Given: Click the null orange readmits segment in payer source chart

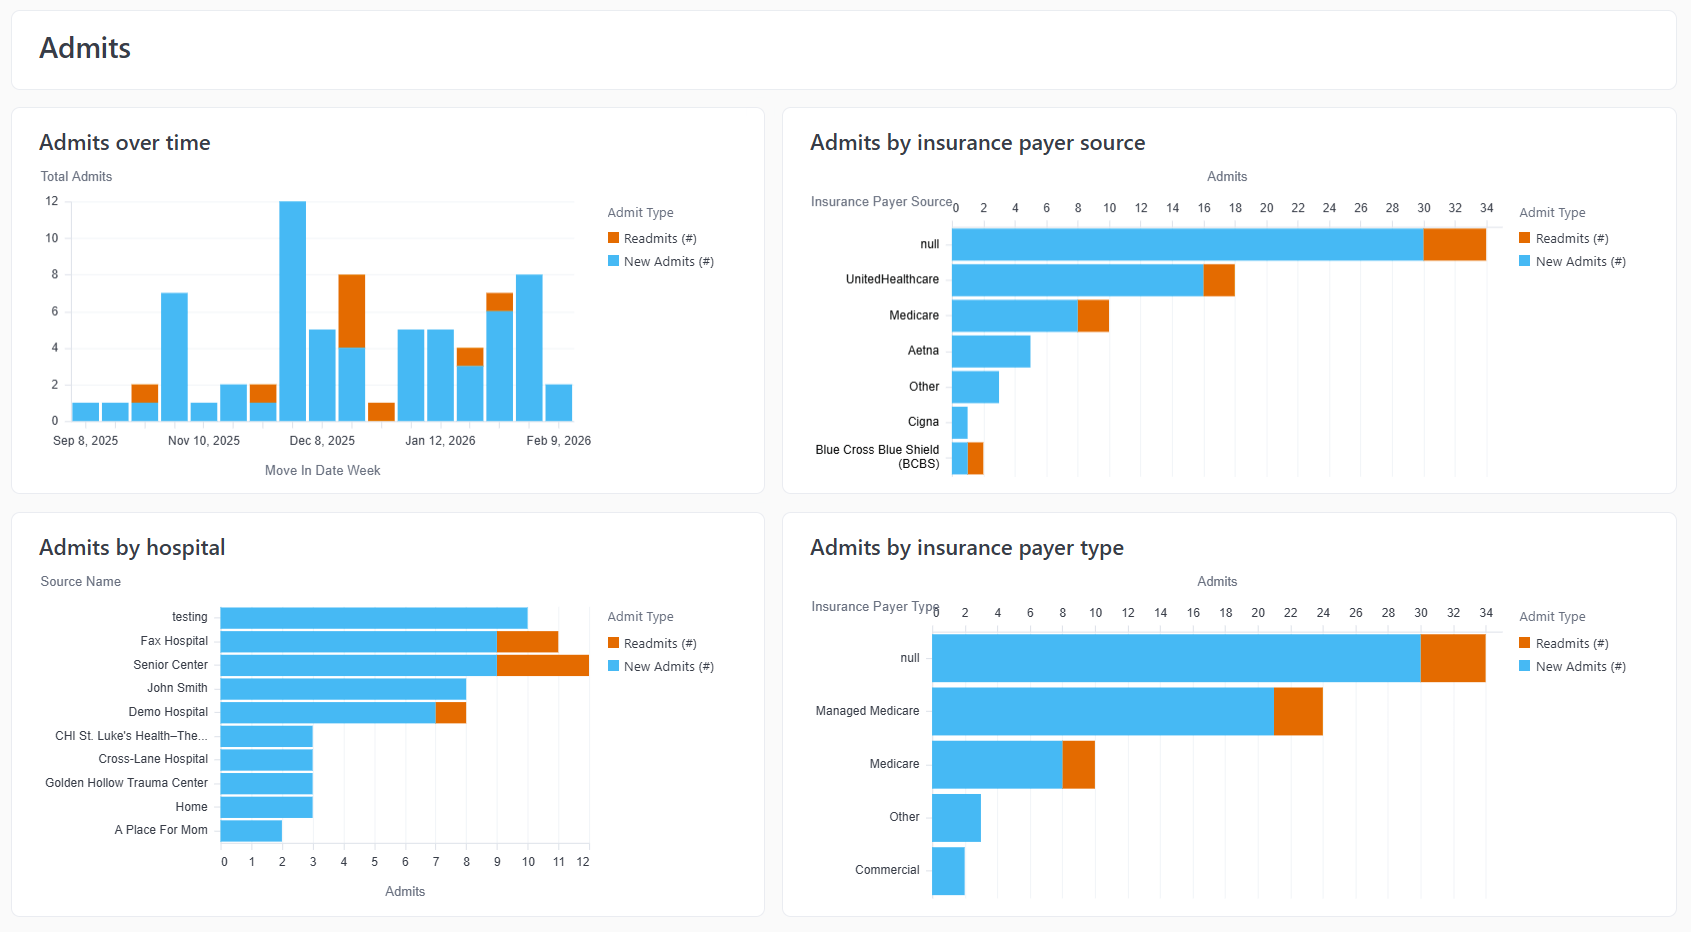Looking at the screenshot, I should pyautogui.click(x=1455, y=244).
